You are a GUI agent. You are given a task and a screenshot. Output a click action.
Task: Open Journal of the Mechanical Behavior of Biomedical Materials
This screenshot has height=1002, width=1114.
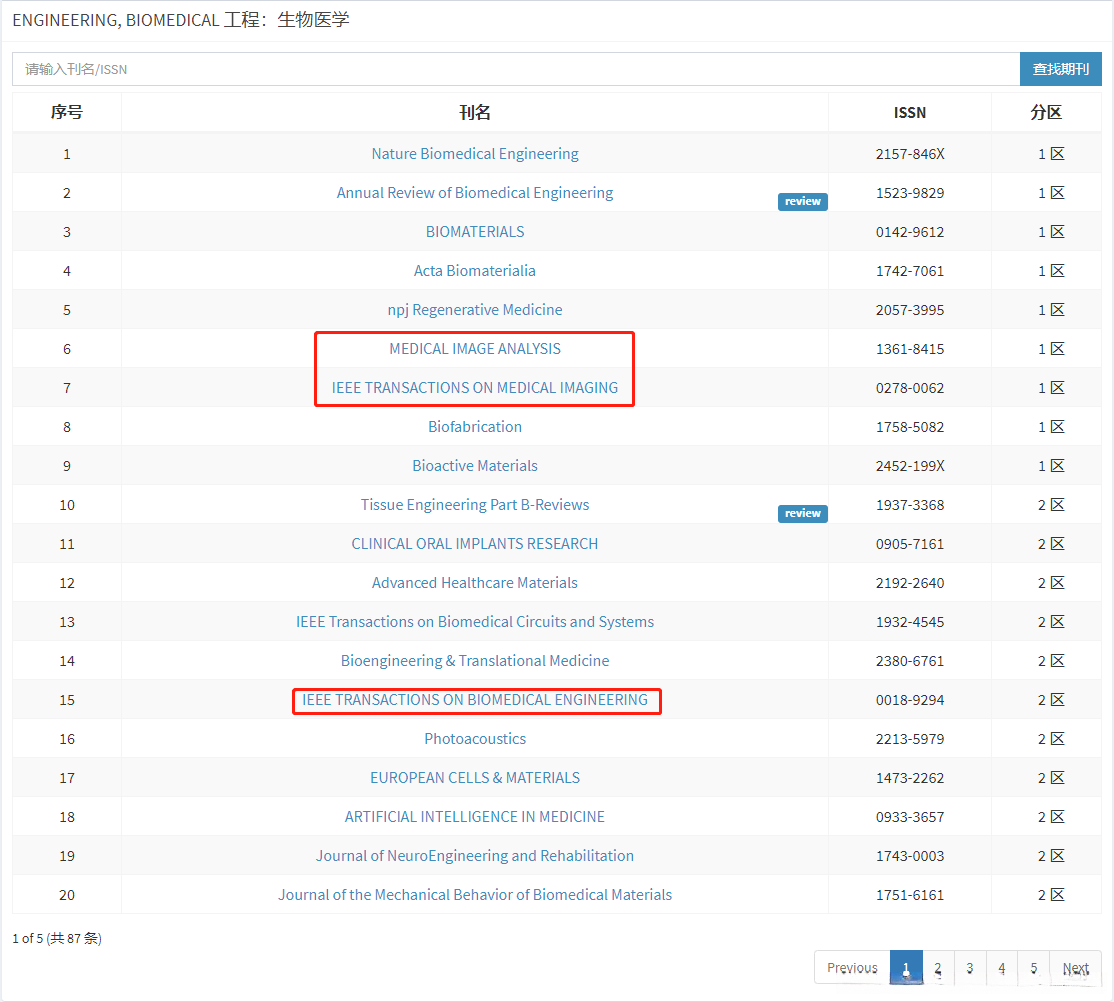click(475, 895)
